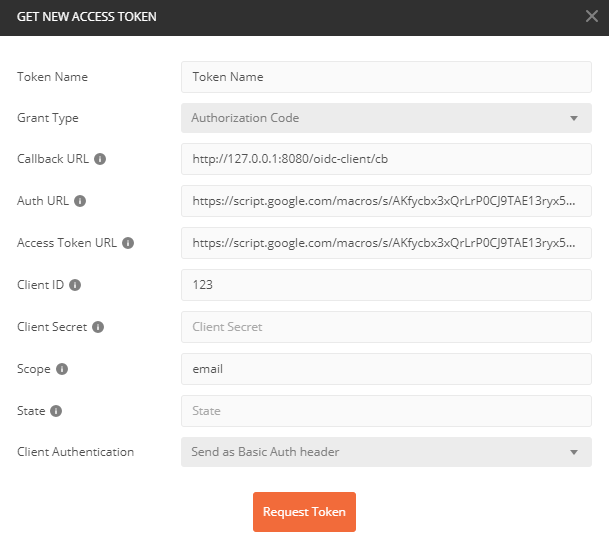This screenshot has height=541, width=609.
Task: Click the Access Token URL info icon
Action: tap(128, 243)
